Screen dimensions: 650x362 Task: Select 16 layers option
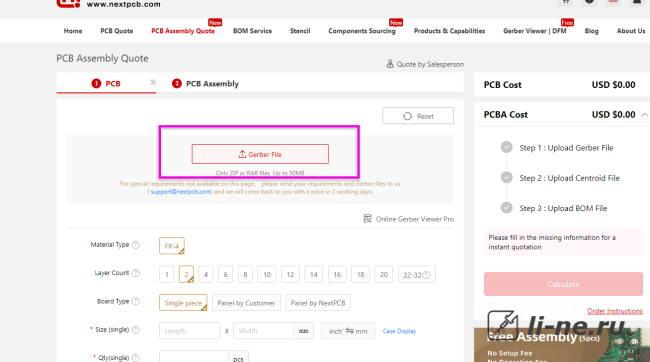click(x=337, y=275)
